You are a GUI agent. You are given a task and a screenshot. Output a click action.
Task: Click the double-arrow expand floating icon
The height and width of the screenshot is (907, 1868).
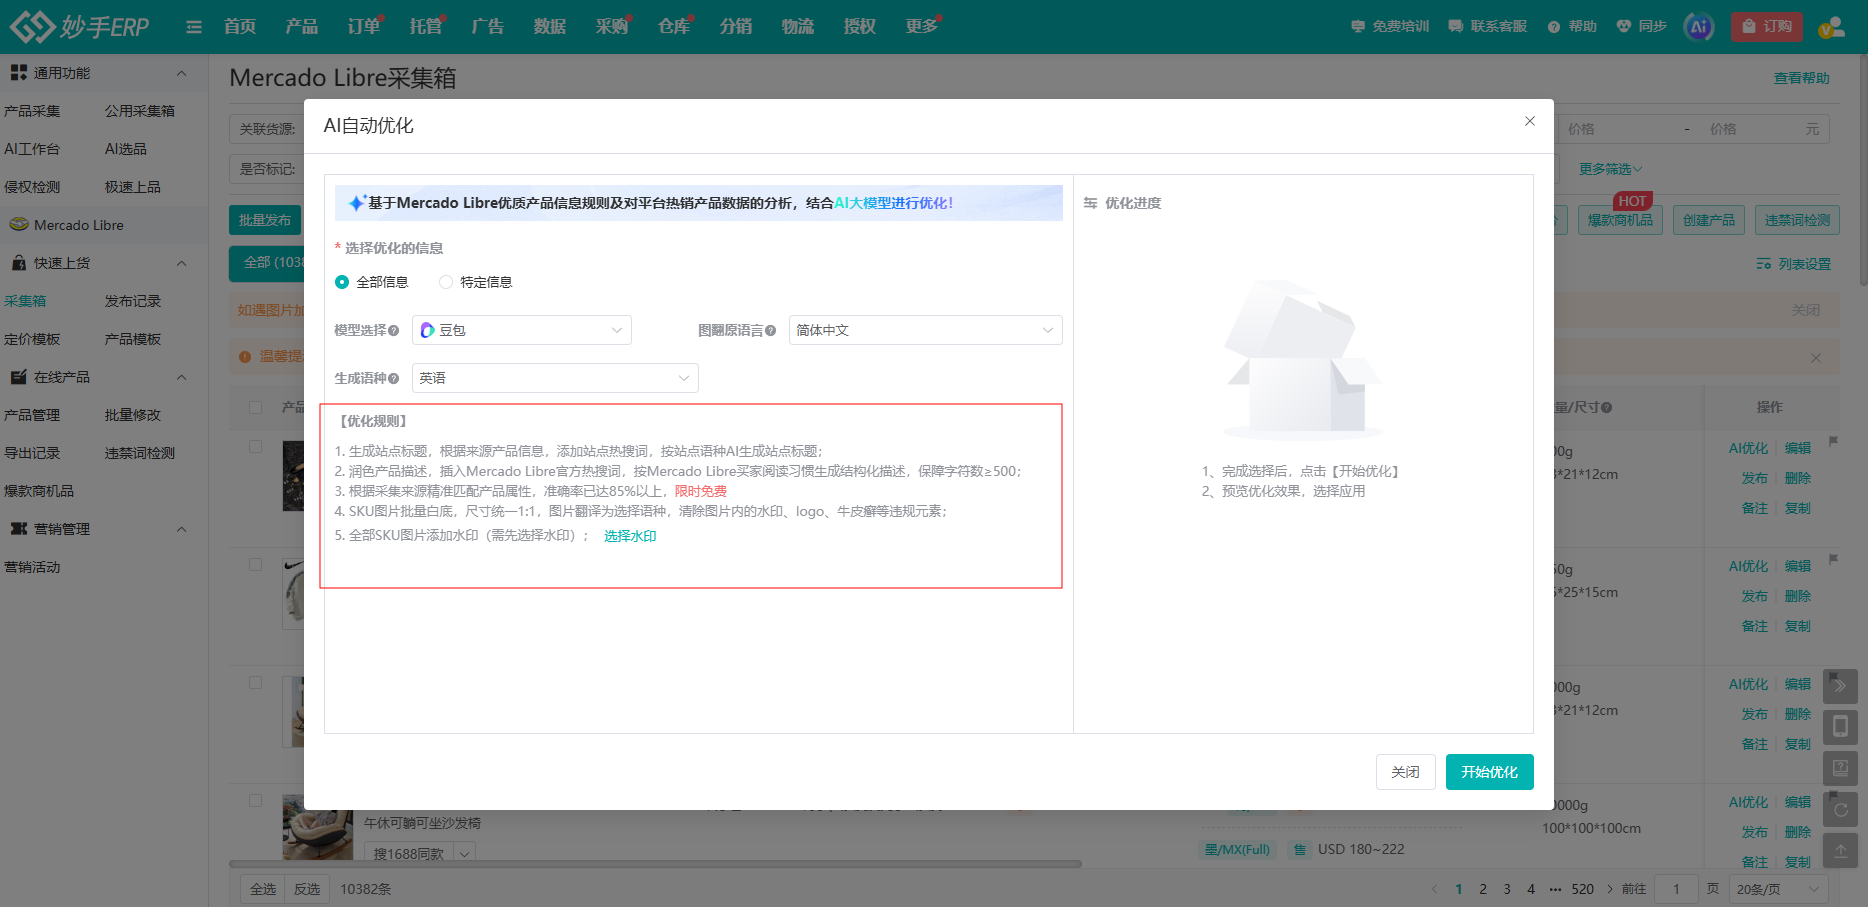1840,686
